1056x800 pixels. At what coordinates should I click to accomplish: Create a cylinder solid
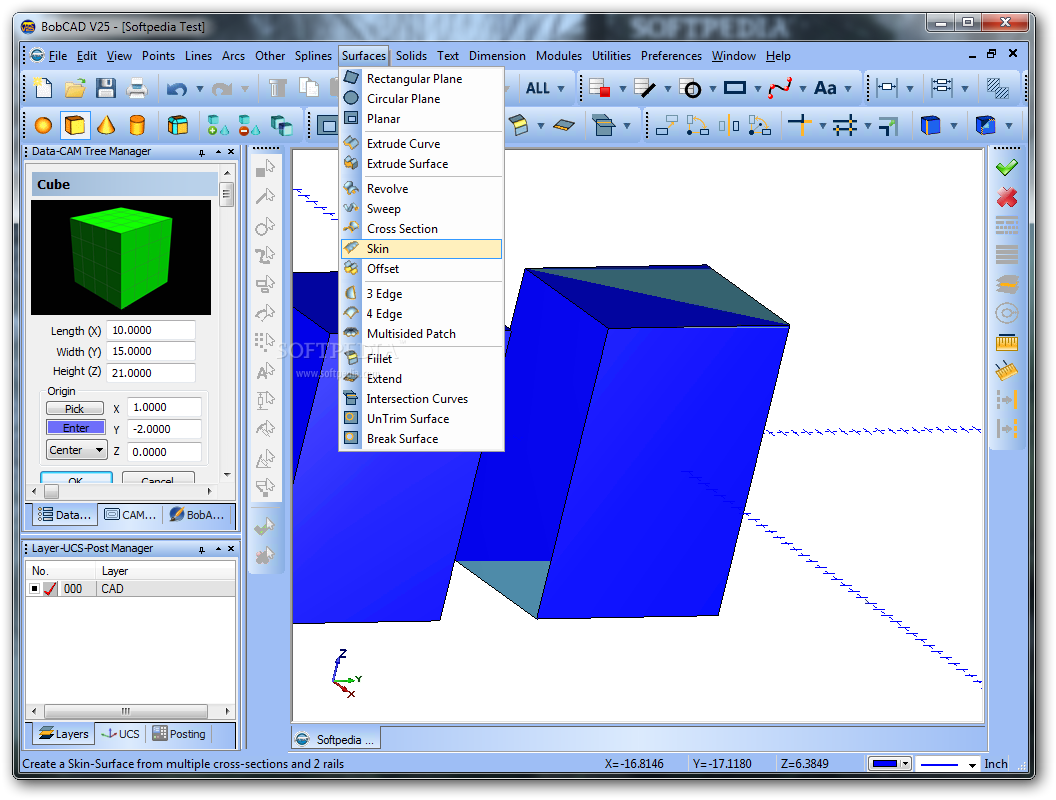coord(137,125)
